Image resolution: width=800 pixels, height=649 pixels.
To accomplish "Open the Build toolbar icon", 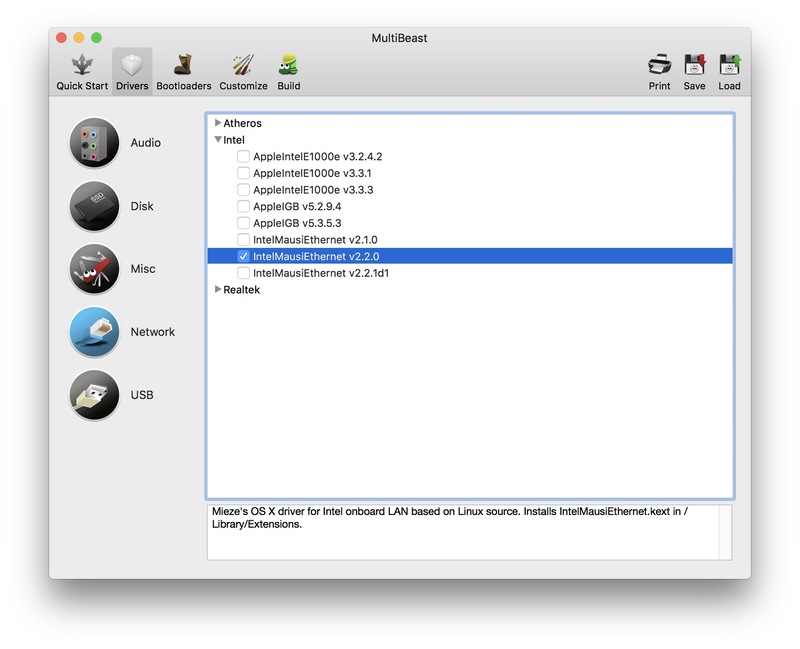I will tap(289, 65).
